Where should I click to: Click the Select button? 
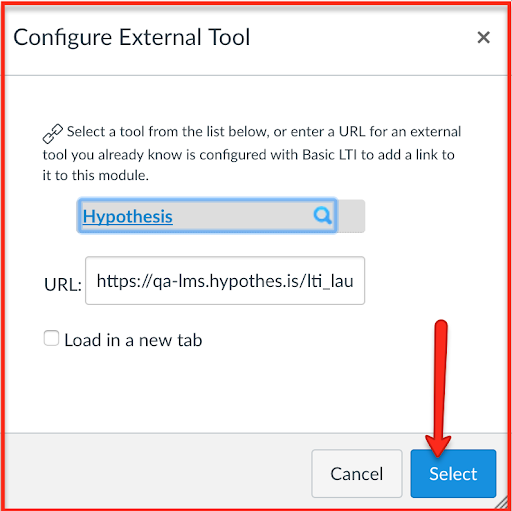pos(453,473)
